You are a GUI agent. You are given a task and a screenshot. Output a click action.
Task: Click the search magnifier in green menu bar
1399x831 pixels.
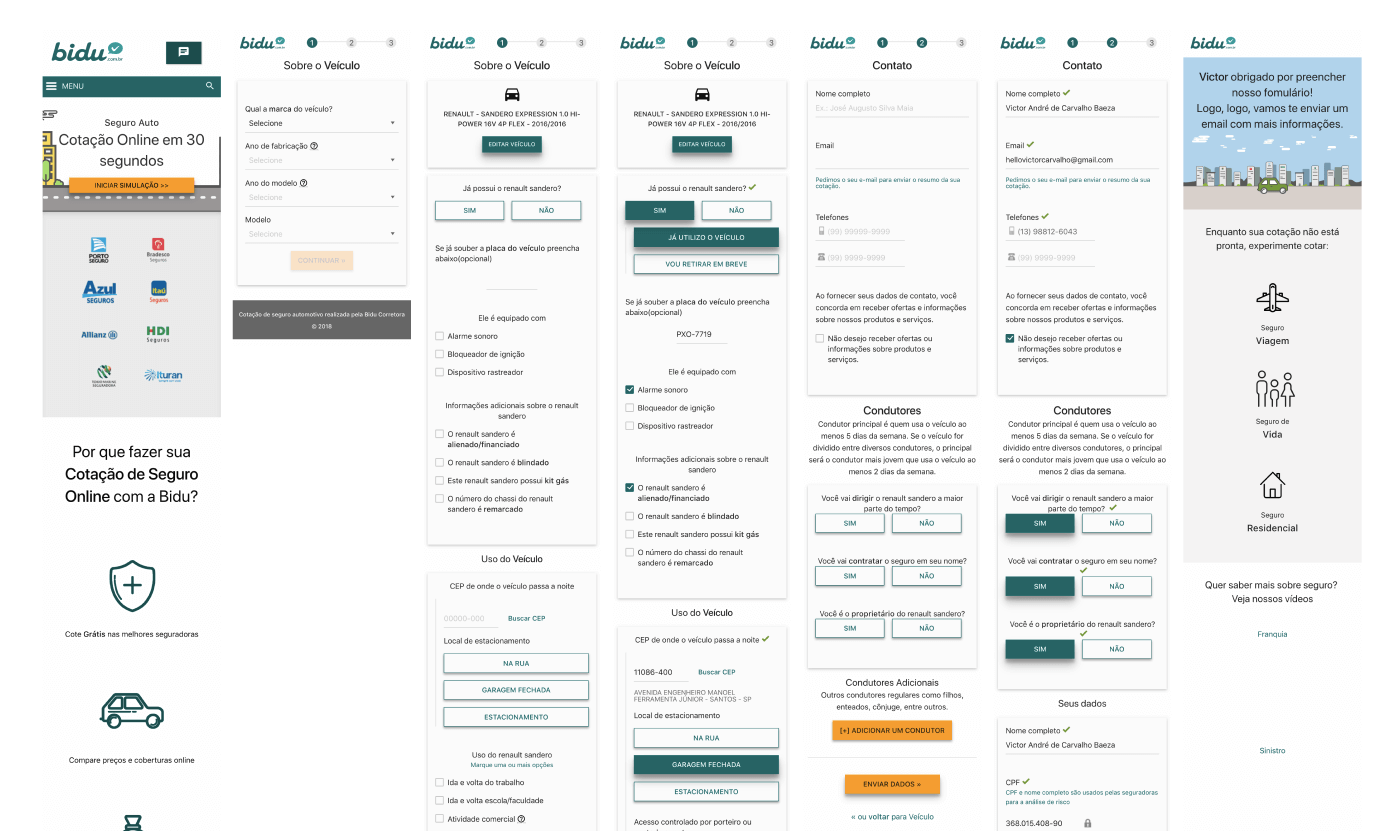(210, 86)
